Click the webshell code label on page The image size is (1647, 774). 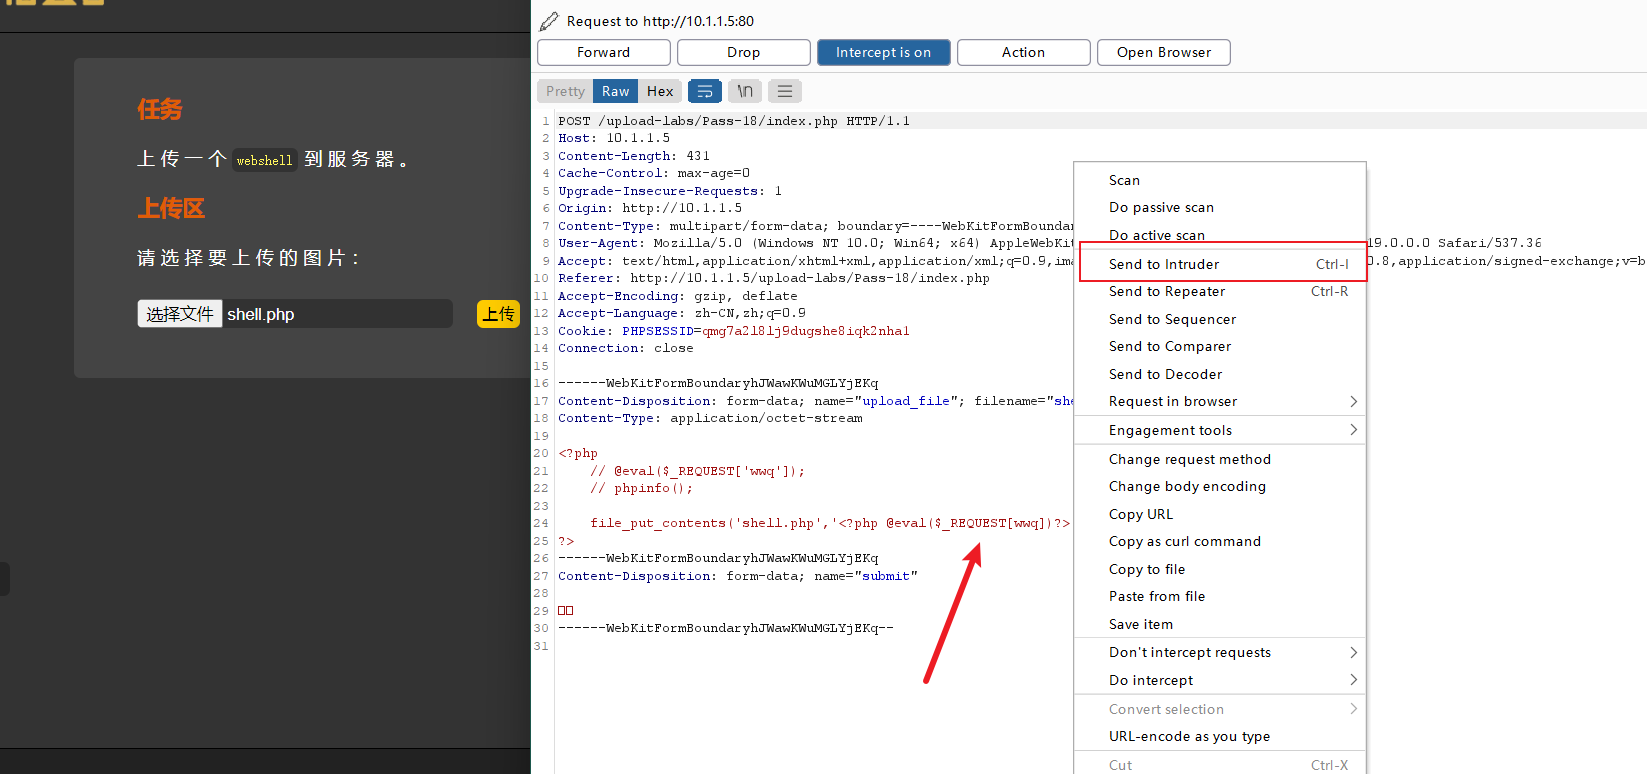point(265,160)
